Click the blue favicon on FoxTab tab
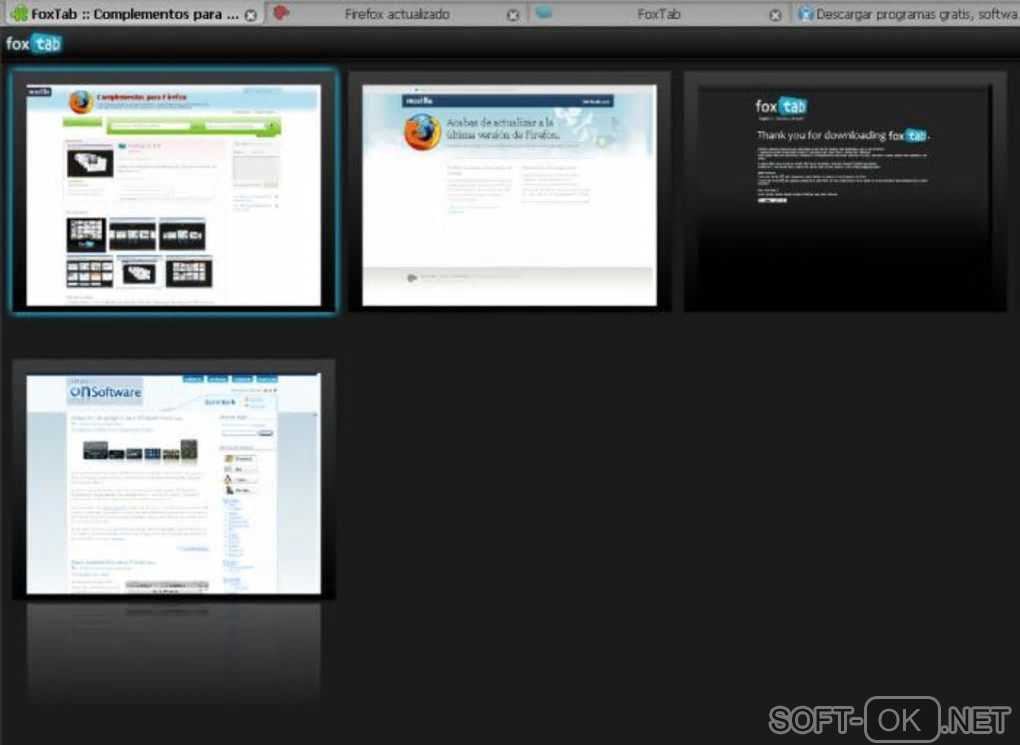Screen dimensions: 1020x745 (544, 12)
